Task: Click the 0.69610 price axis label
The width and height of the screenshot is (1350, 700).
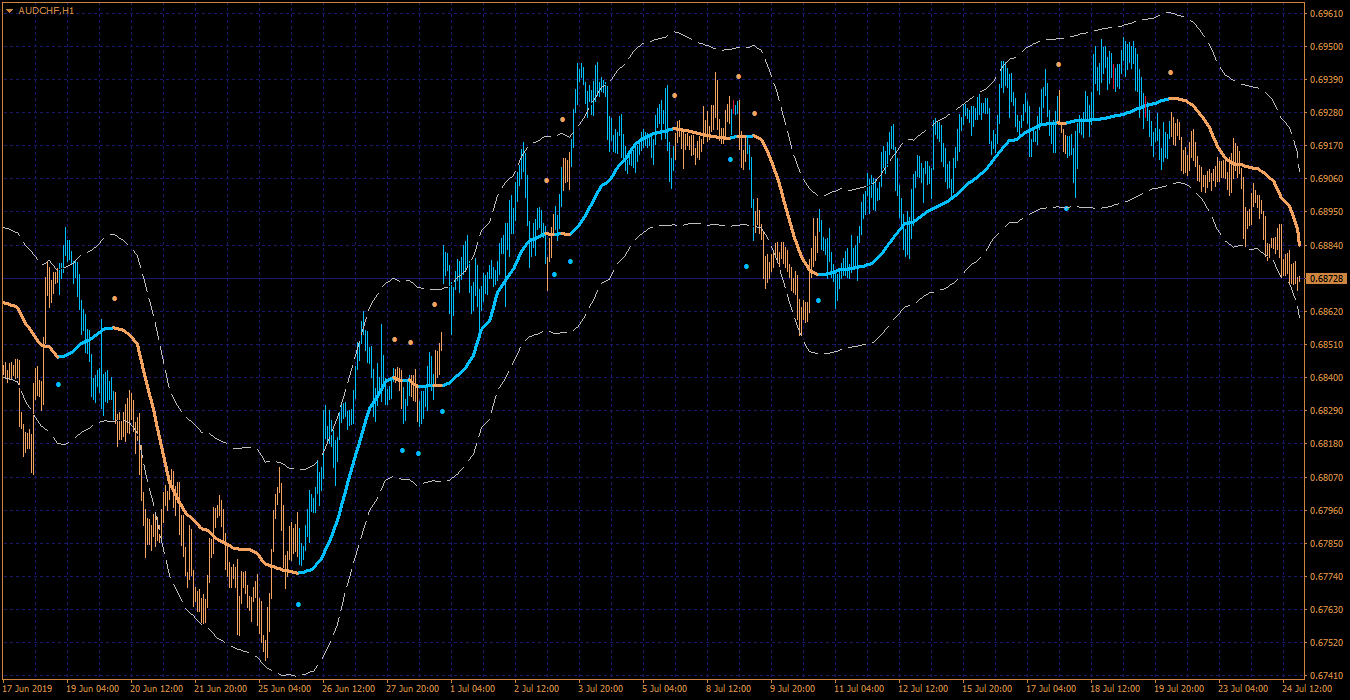Action: [1325, 14]
